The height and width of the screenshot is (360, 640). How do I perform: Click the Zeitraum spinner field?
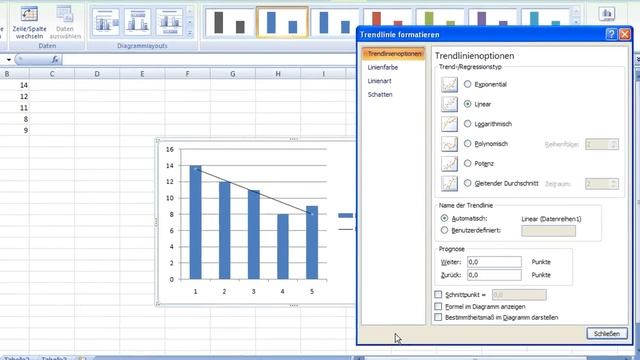click(x=602, y=184)
